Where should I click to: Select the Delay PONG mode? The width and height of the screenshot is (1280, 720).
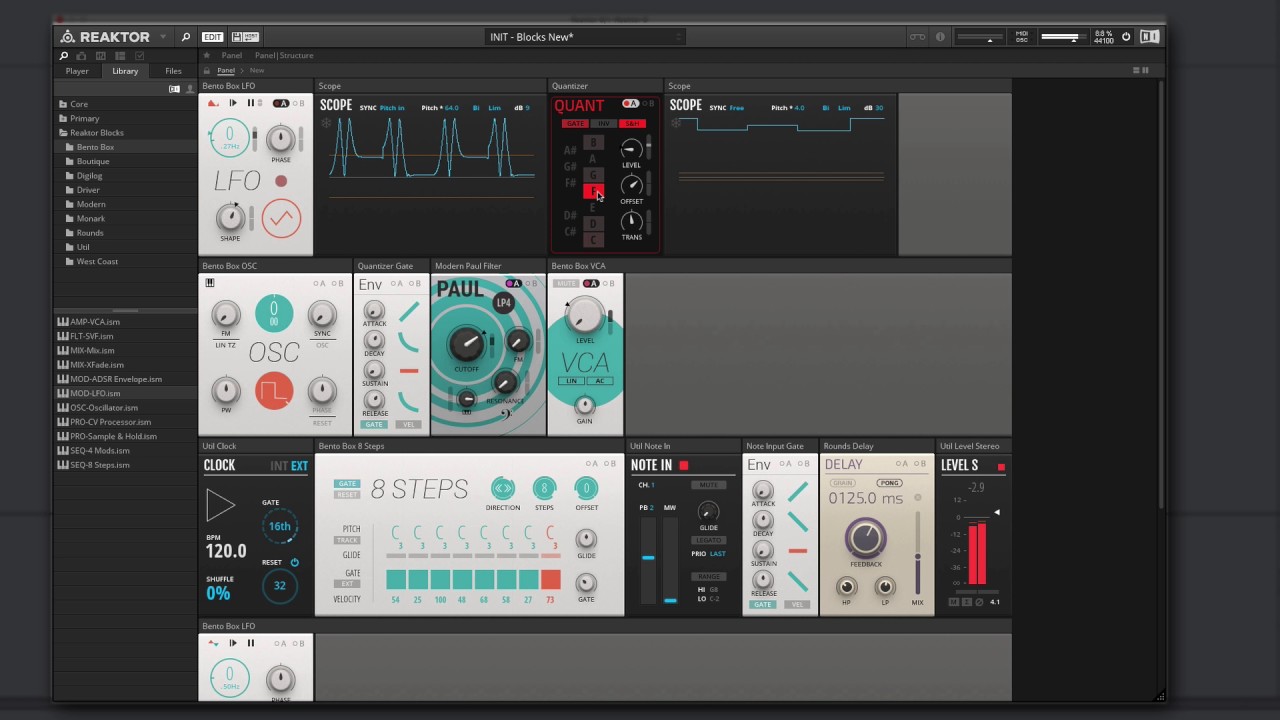coord(889,483)
